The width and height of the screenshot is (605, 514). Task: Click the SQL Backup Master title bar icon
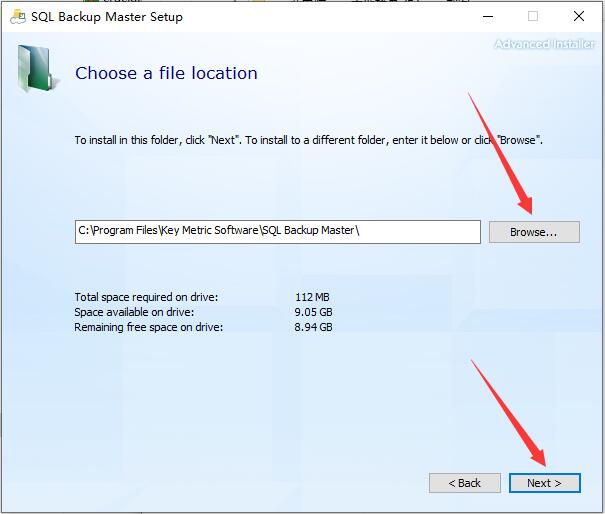[18, 17]
